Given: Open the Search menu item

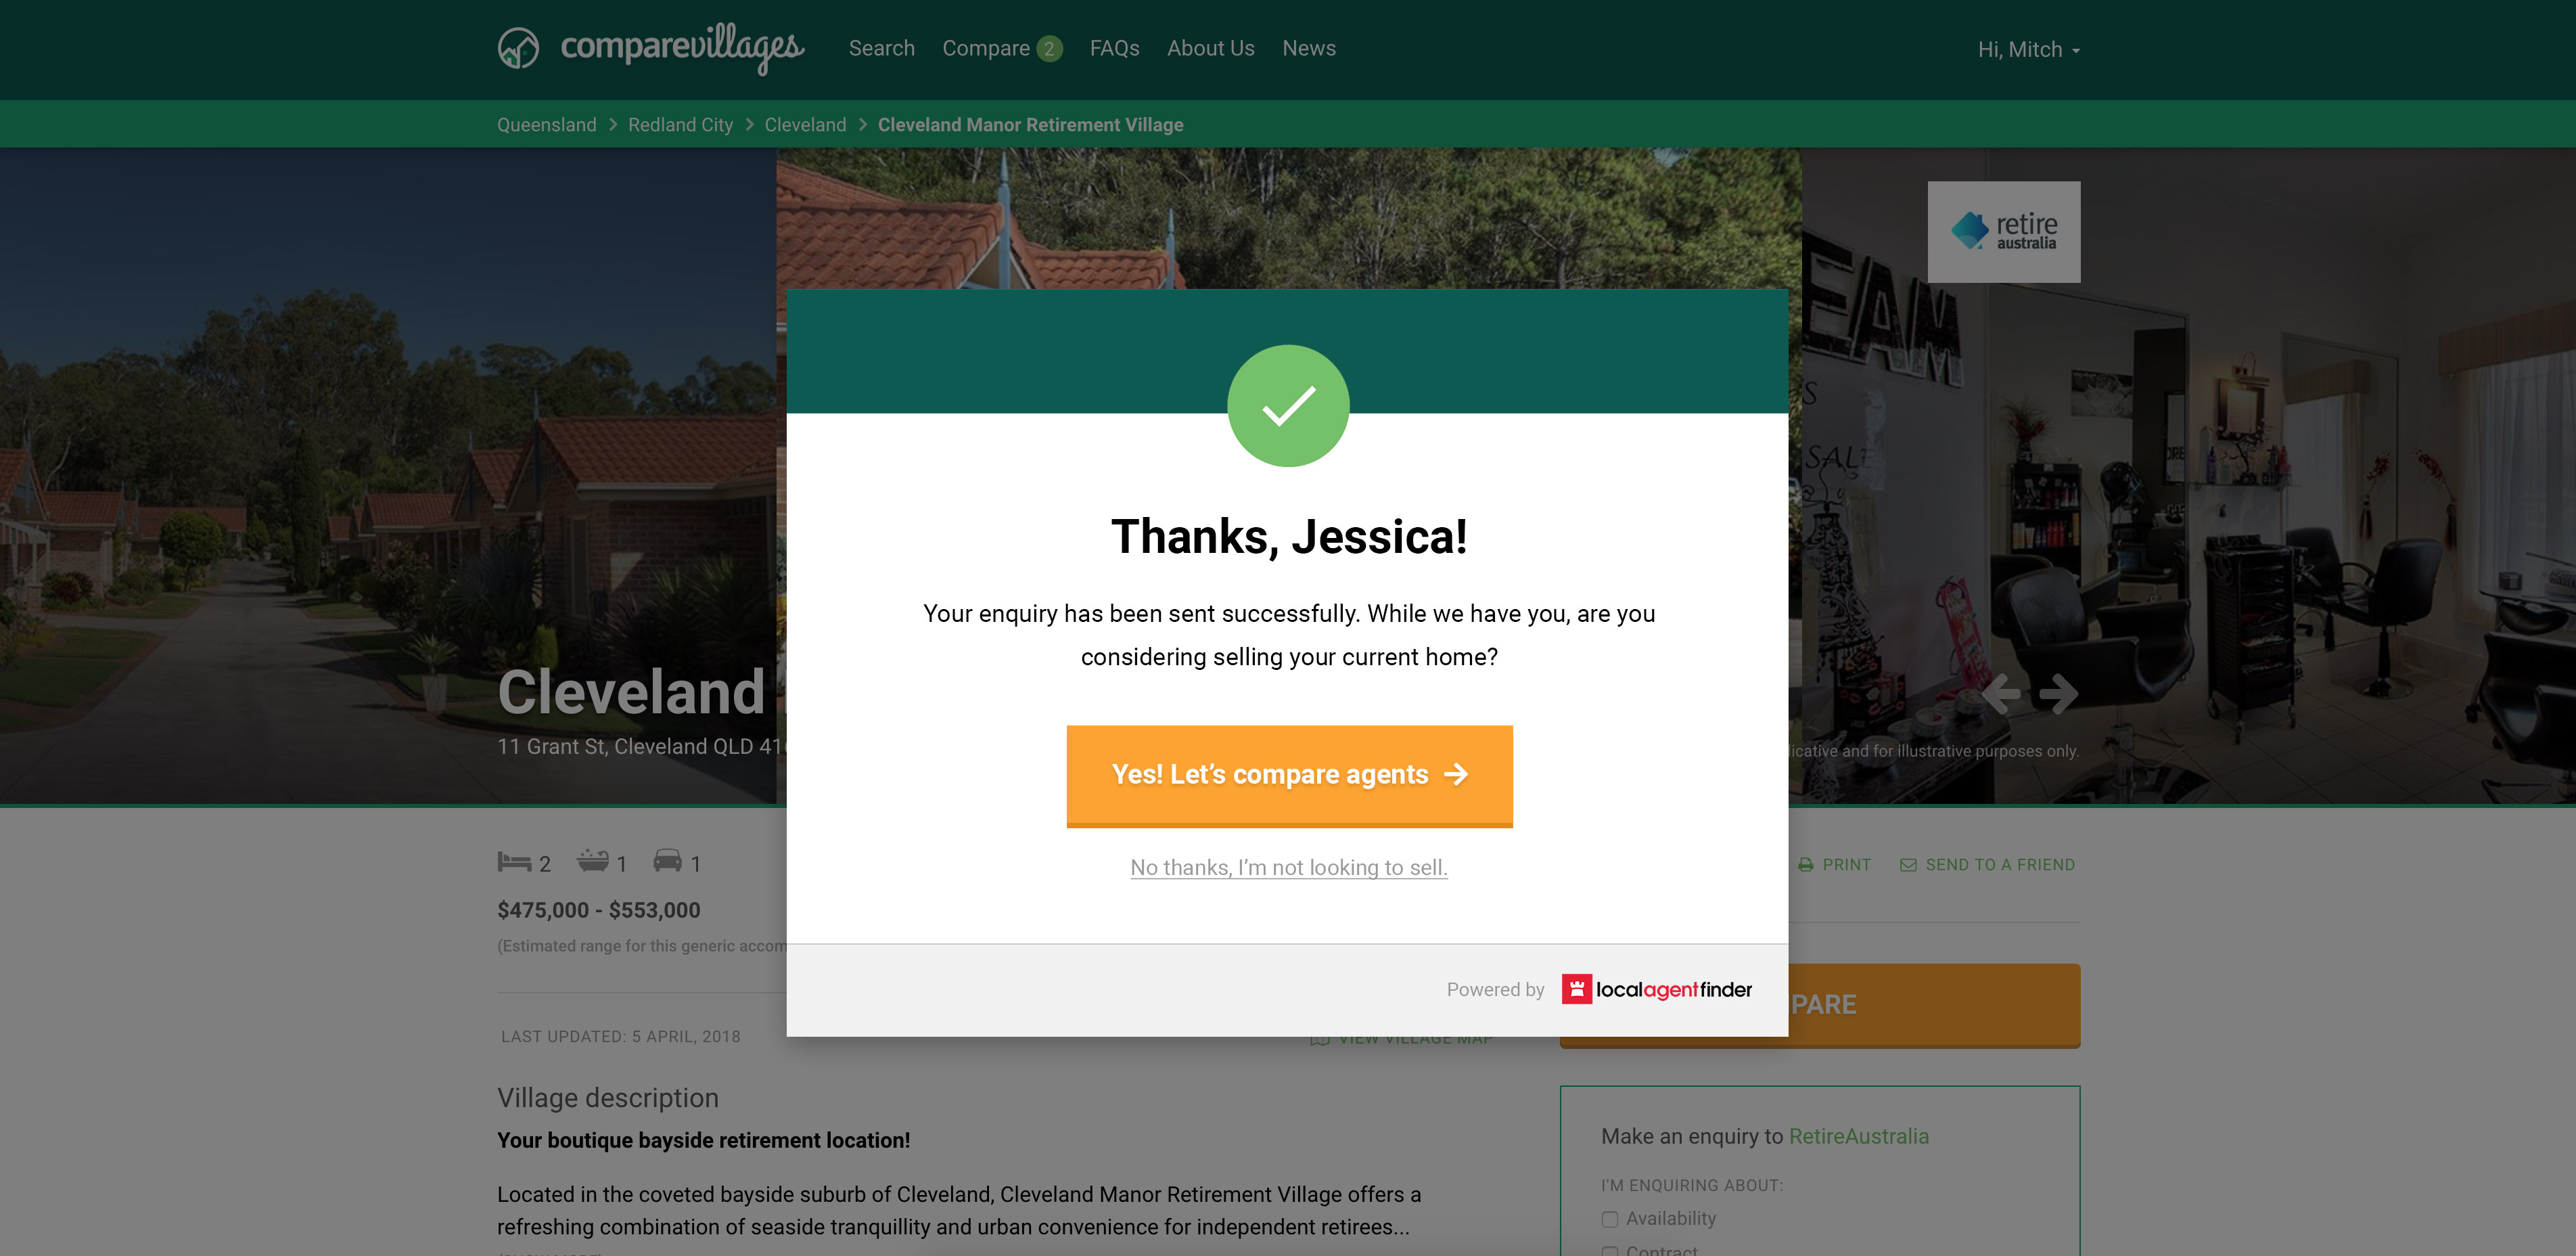Looking at the screenshot, I should [881, 48].
